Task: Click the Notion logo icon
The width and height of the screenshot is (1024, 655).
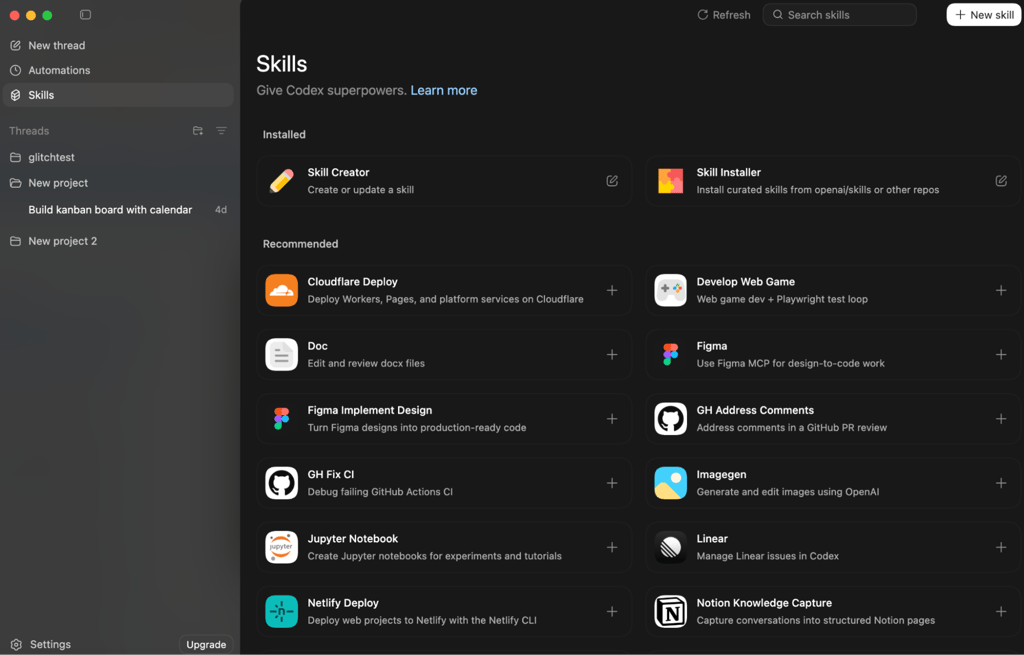Action: (x=671, y=612)
